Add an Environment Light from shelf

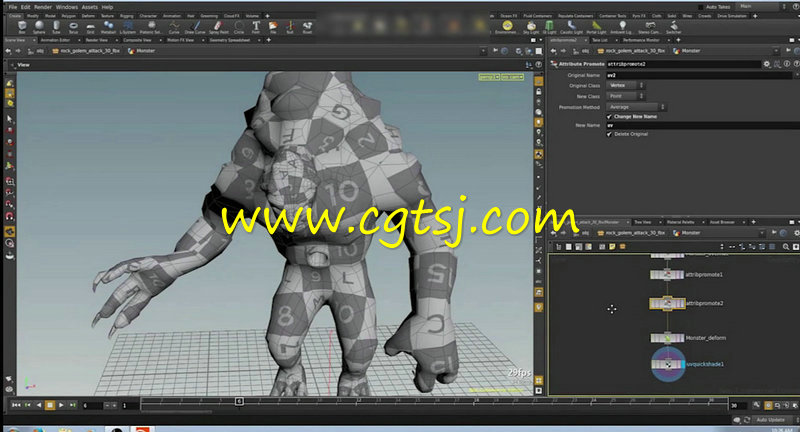[507, 27]
